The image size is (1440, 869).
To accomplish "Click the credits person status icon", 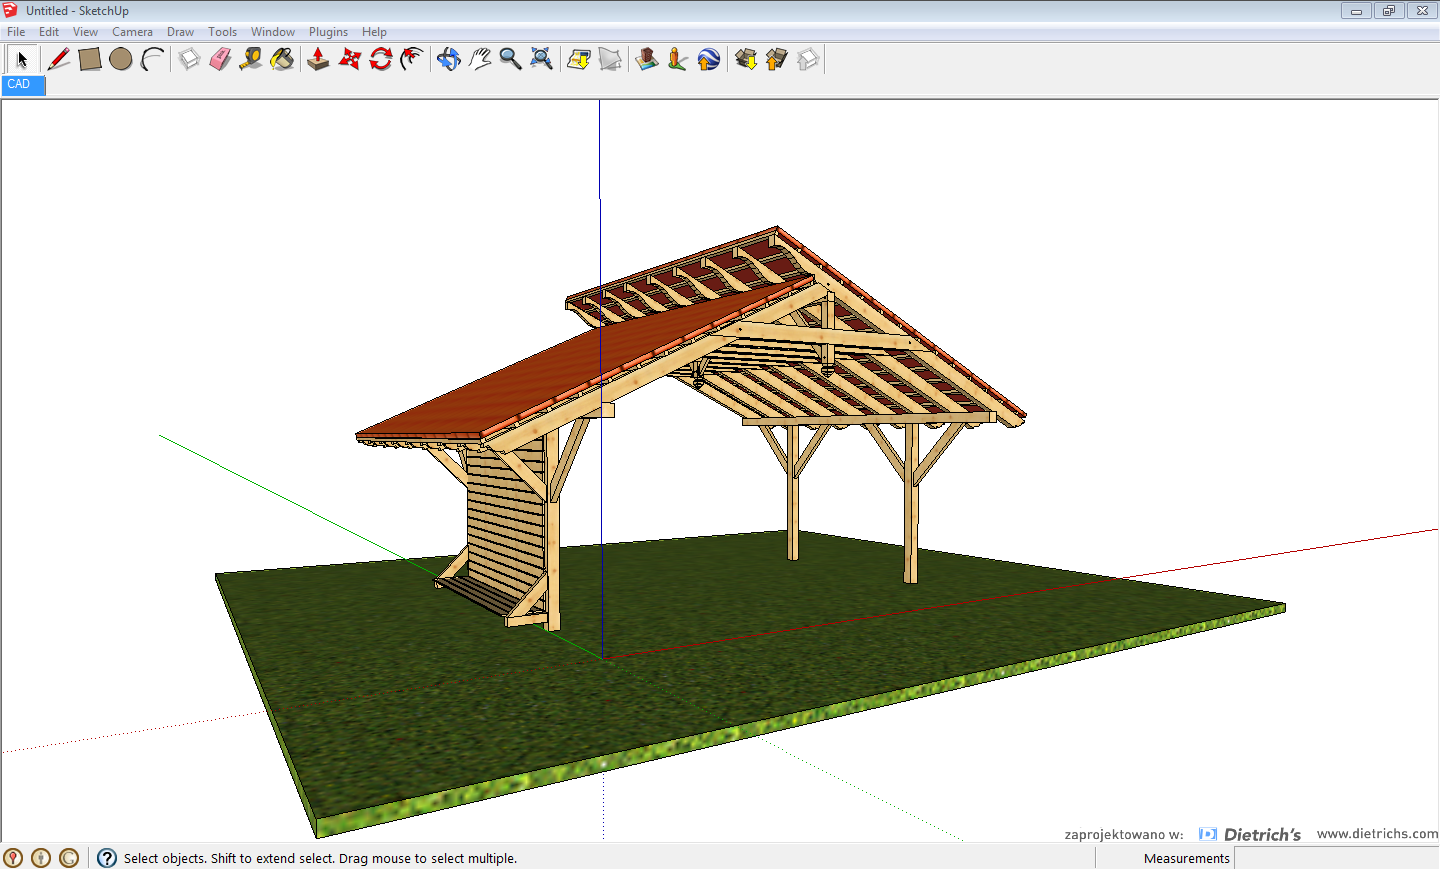I will click(x=41, y=858).
